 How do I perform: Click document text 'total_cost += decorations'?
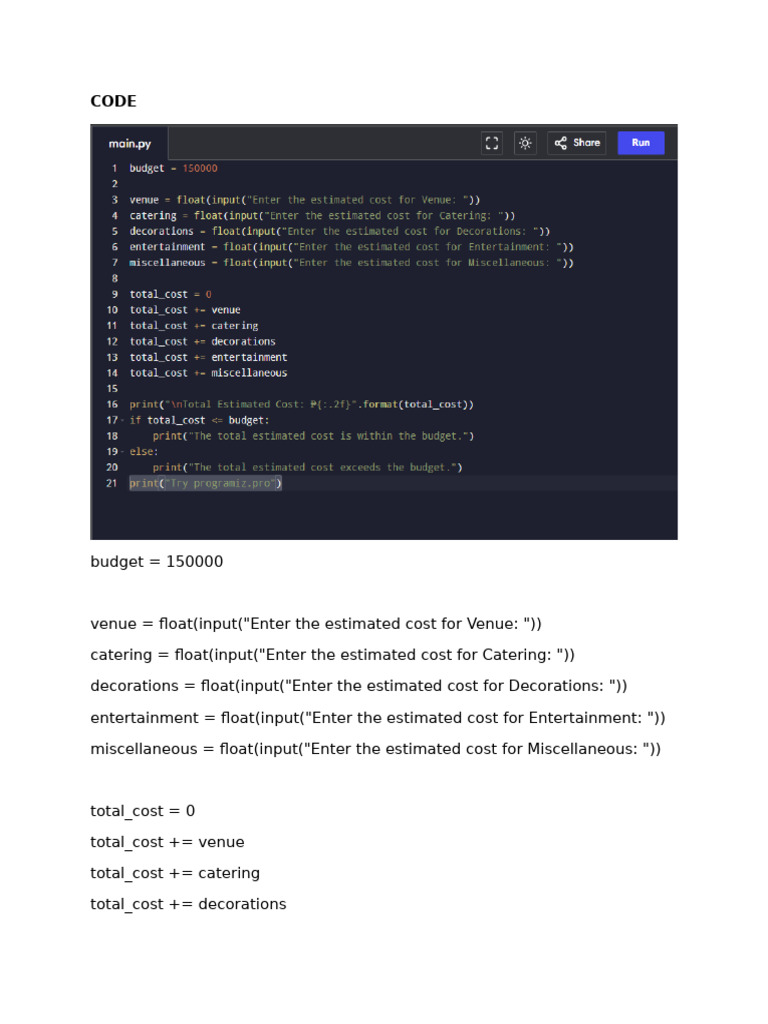click(x=188, y=904)
